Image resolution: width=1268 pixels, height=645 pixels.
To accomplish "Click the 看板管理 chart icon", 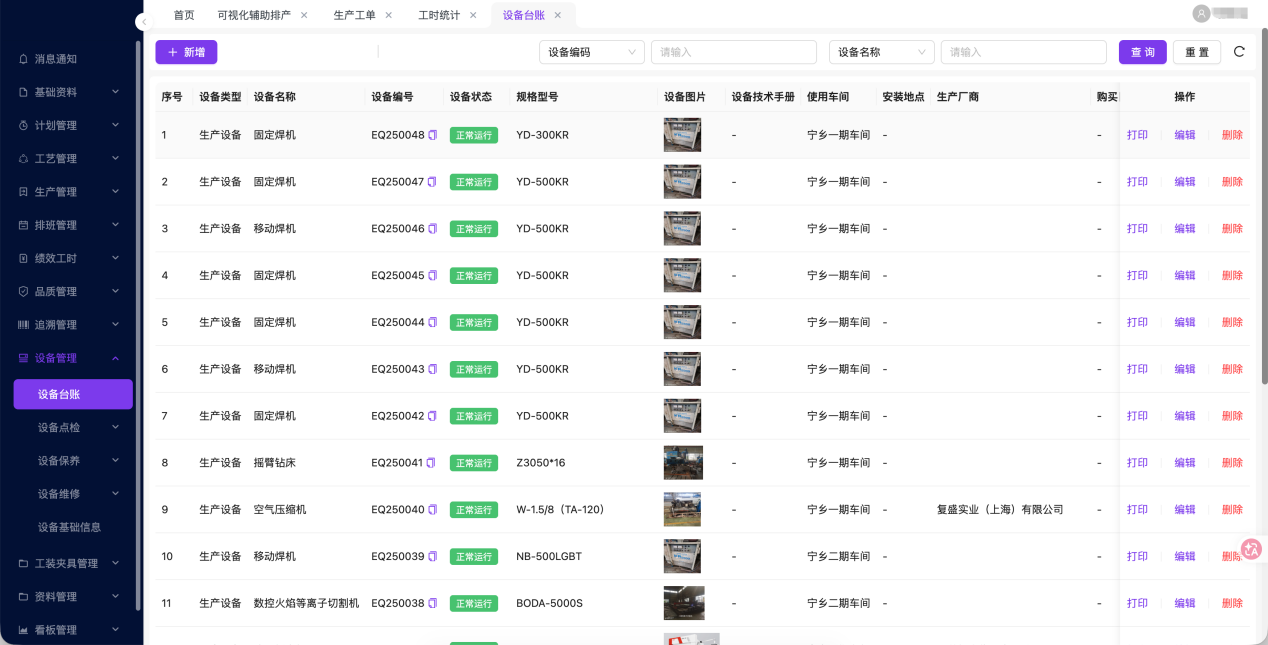I will tap(23, 630).
